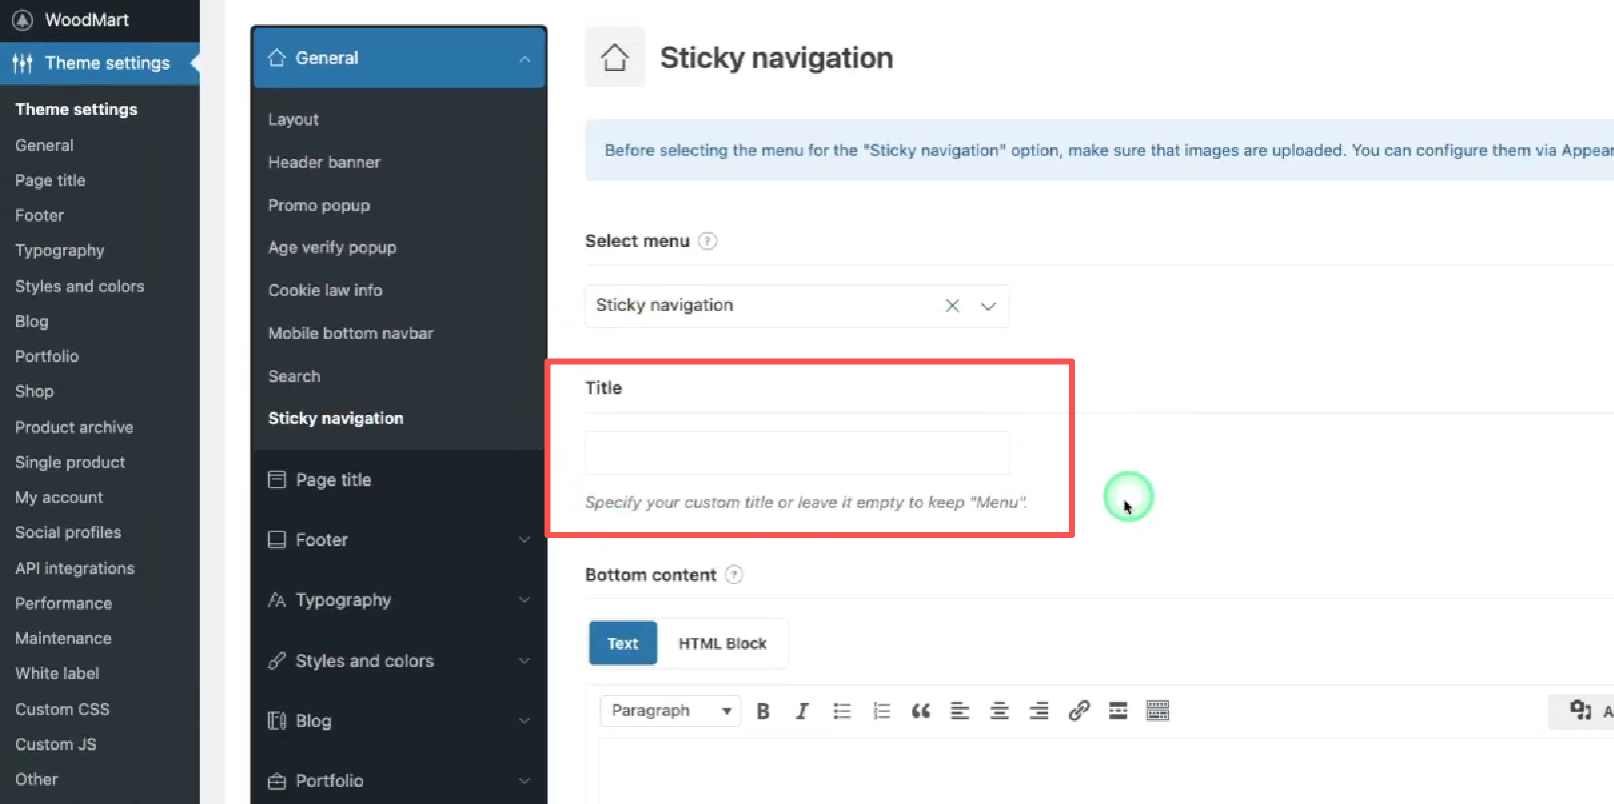This screenshot has height=804, width=1614.
Task: Click the home icon beside the page heading
Action: (x=615, y=58)
